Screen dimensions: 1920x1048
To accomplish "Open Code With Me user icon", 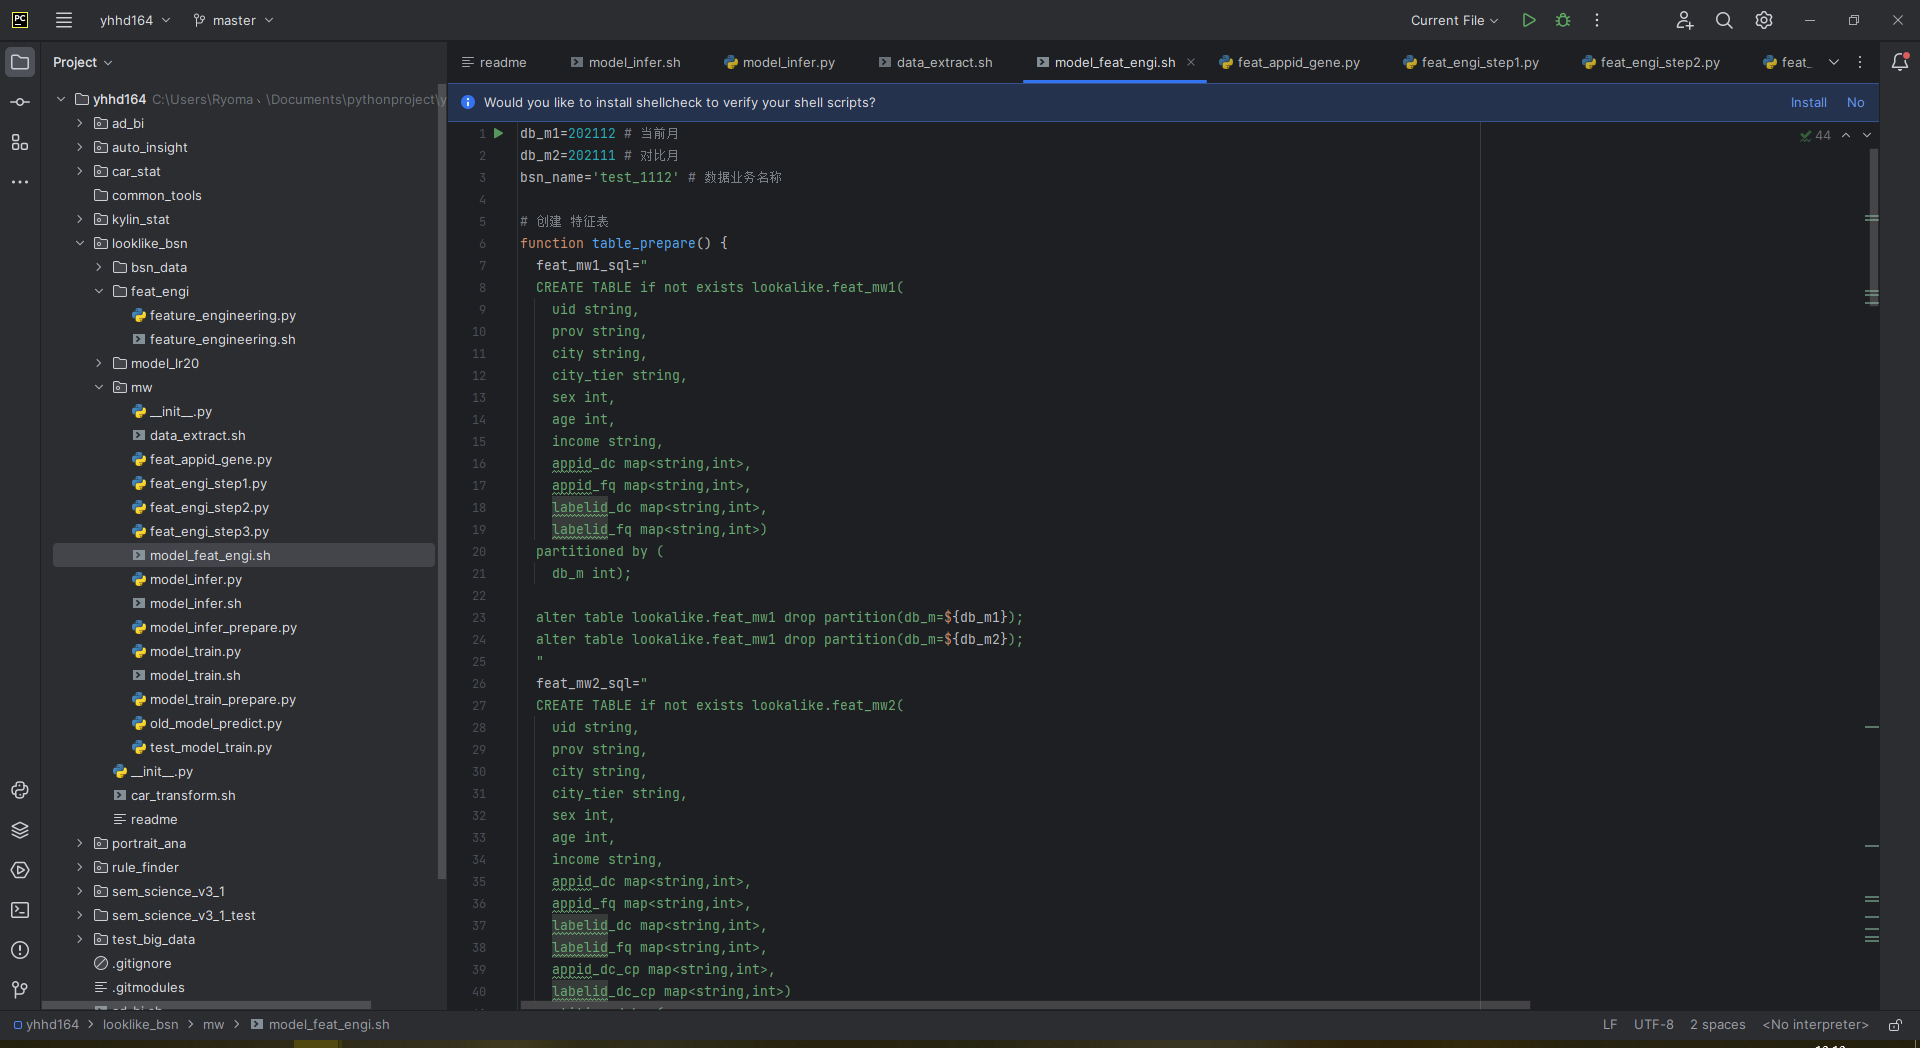I will [x=1685, y=20].
